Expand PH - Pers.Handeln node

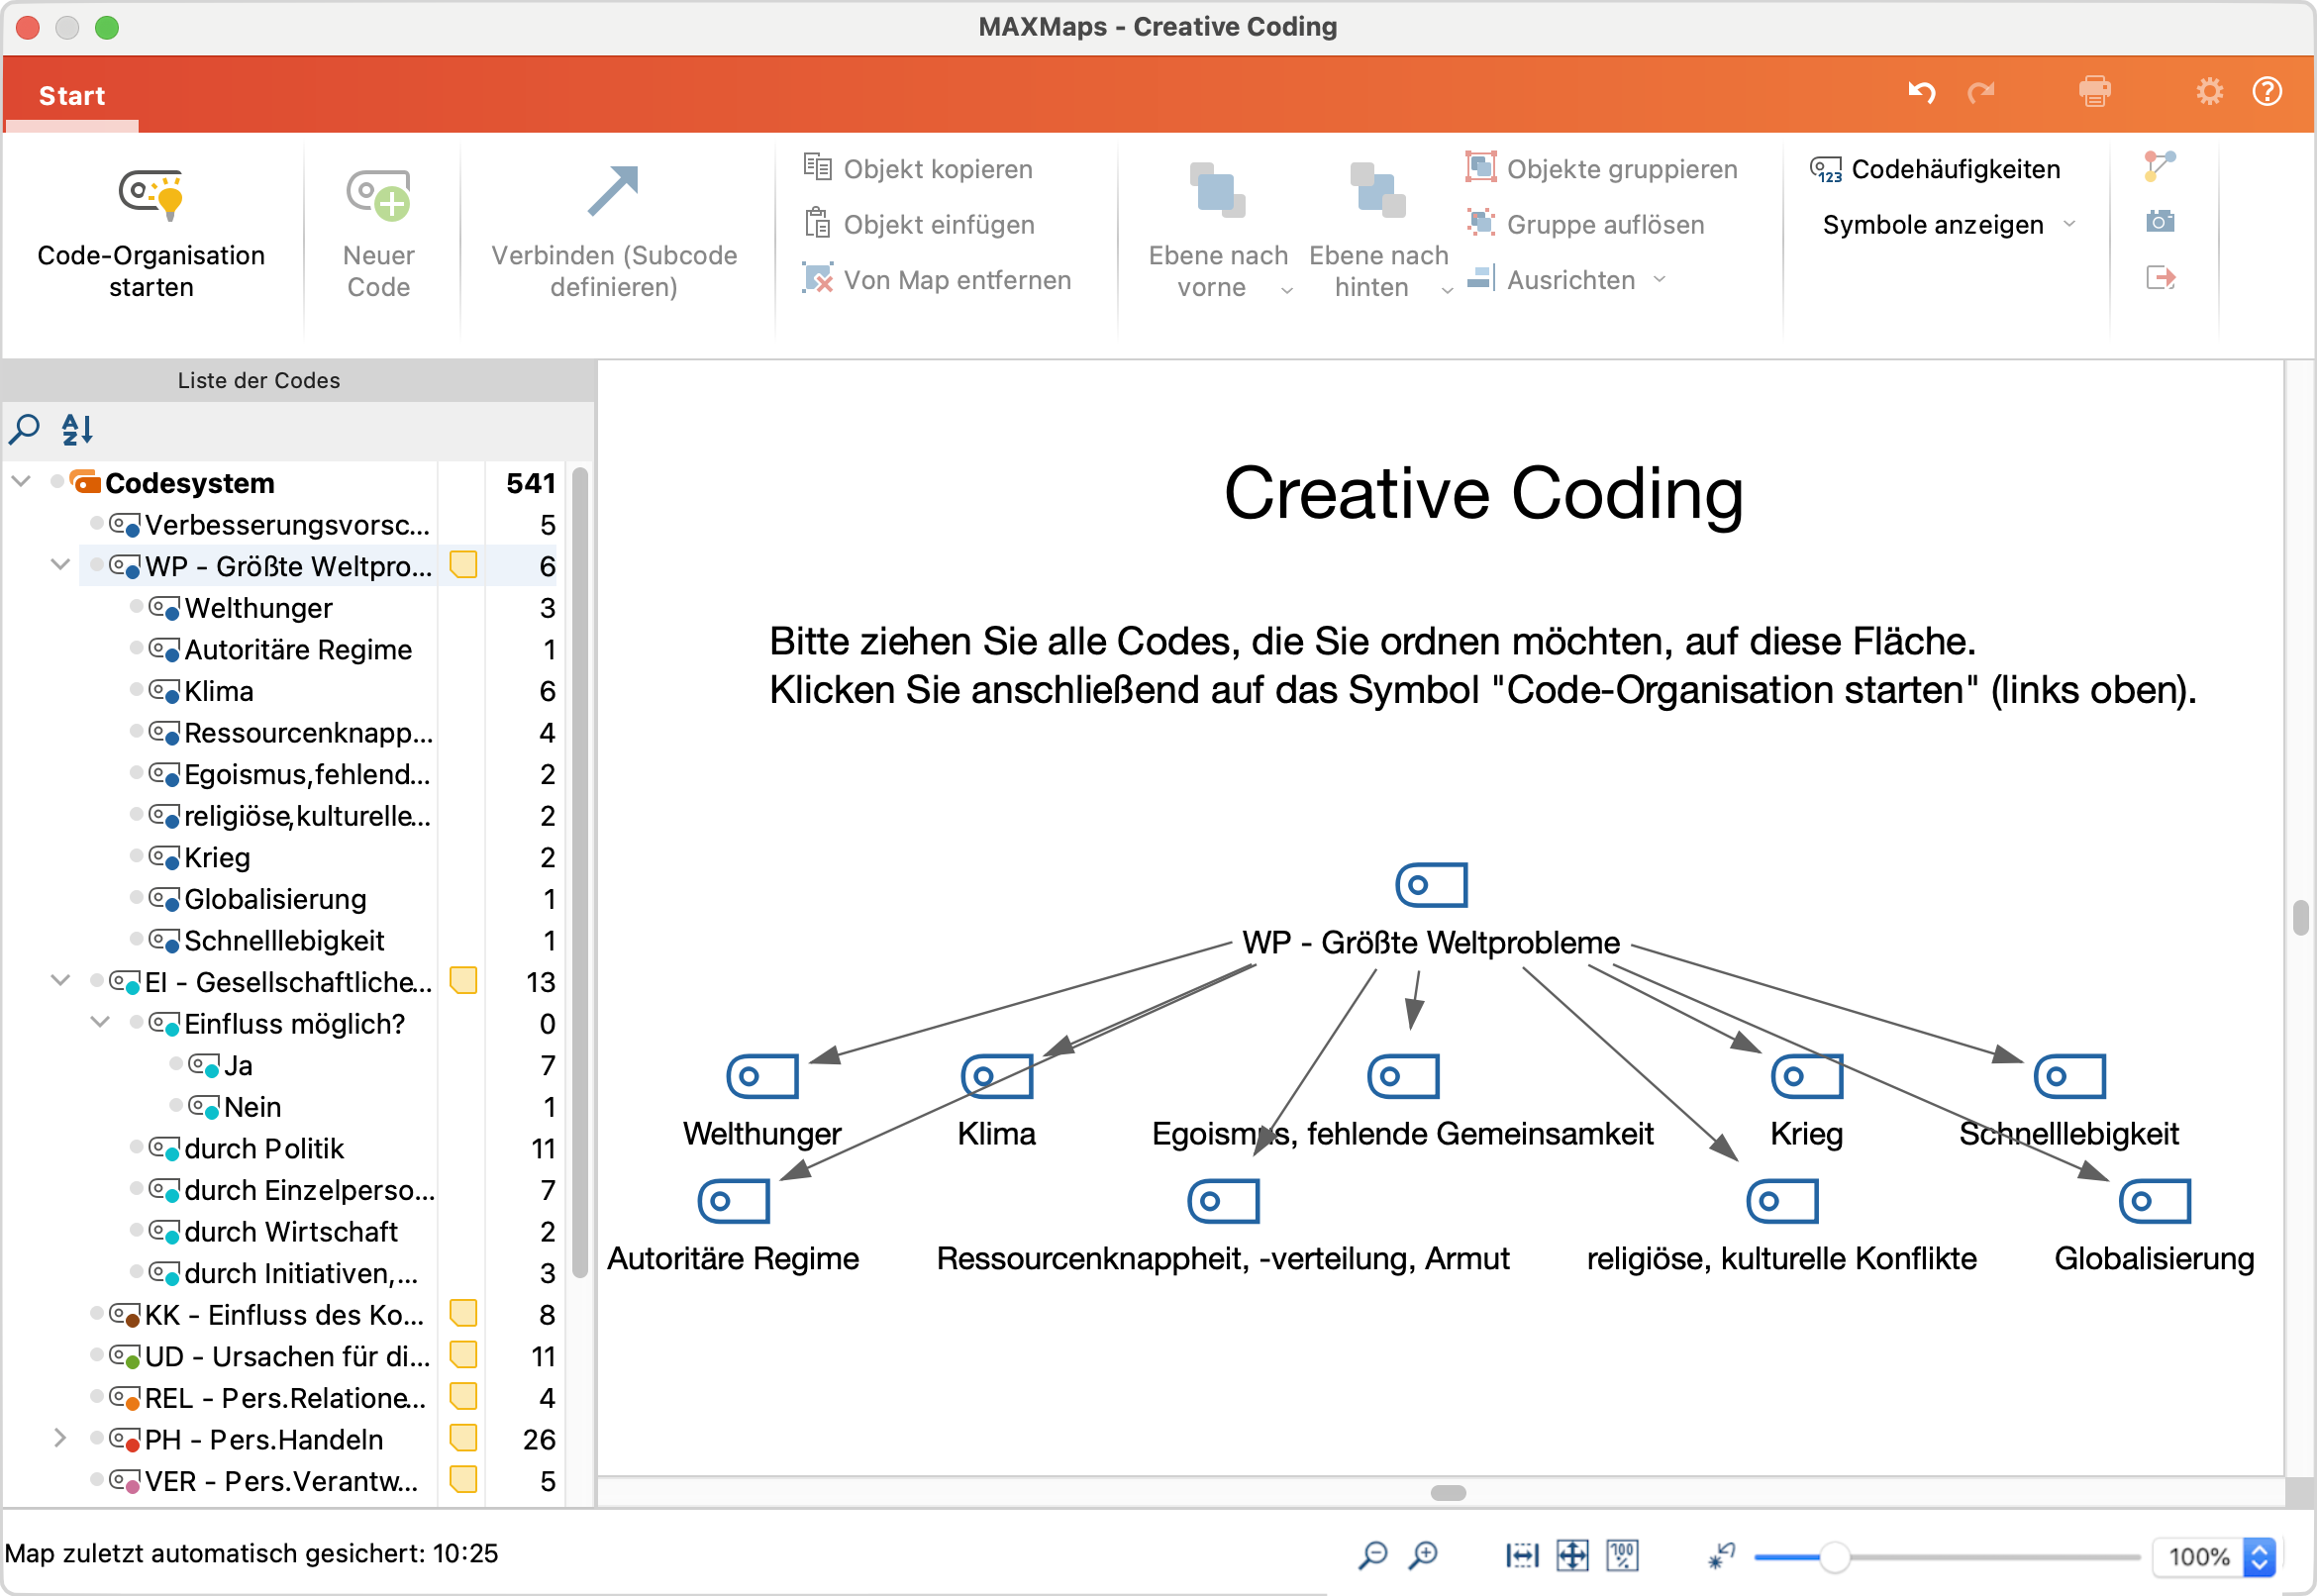click(60, 1438)
